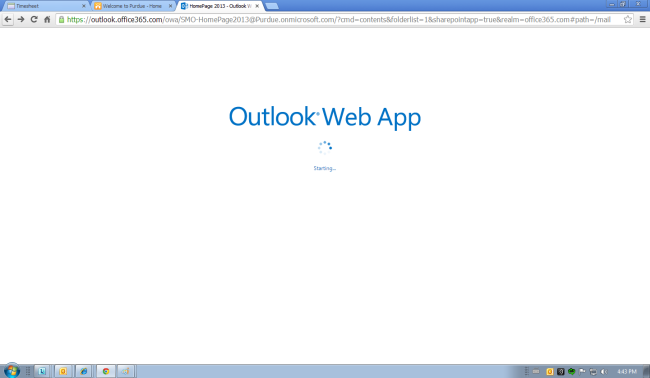Open the volume speaker tray icon

point(604,371)
